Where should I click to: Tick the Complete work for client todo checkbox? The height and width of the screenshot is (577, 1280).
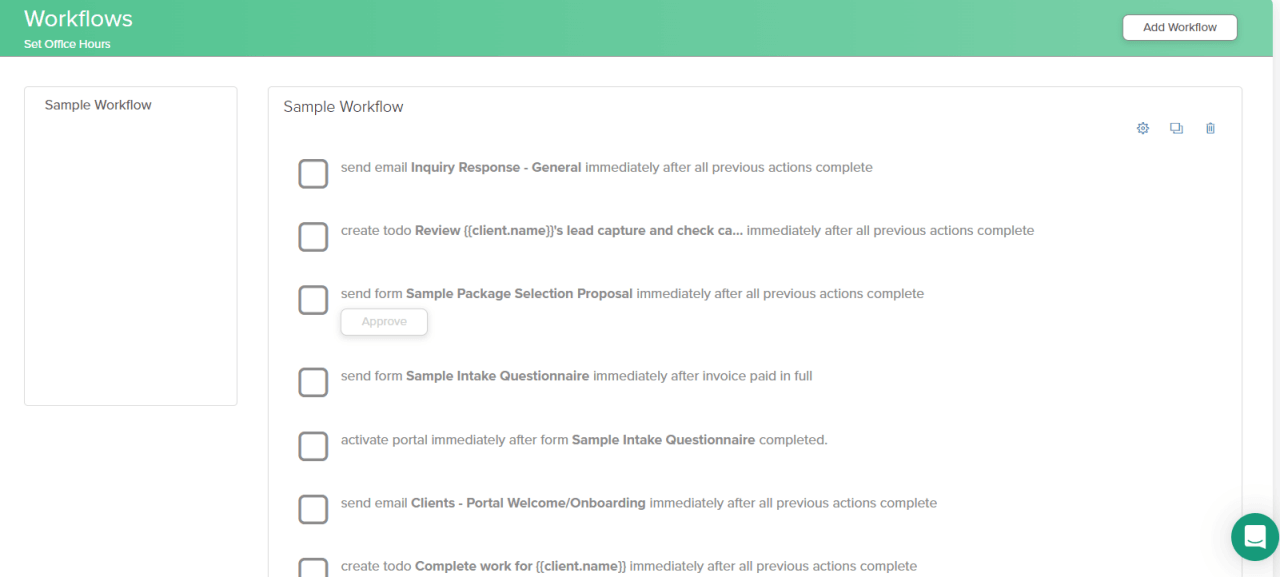tap(313, 568)
